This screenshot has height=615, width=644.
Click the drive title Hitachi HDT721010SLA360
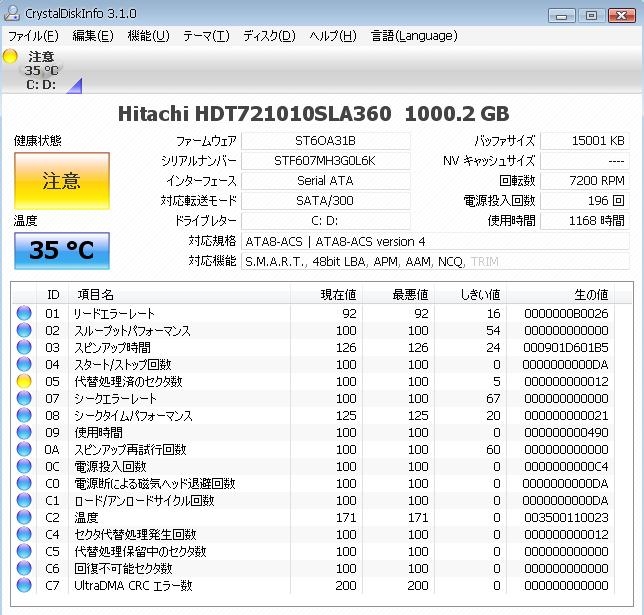click(255, 114)
